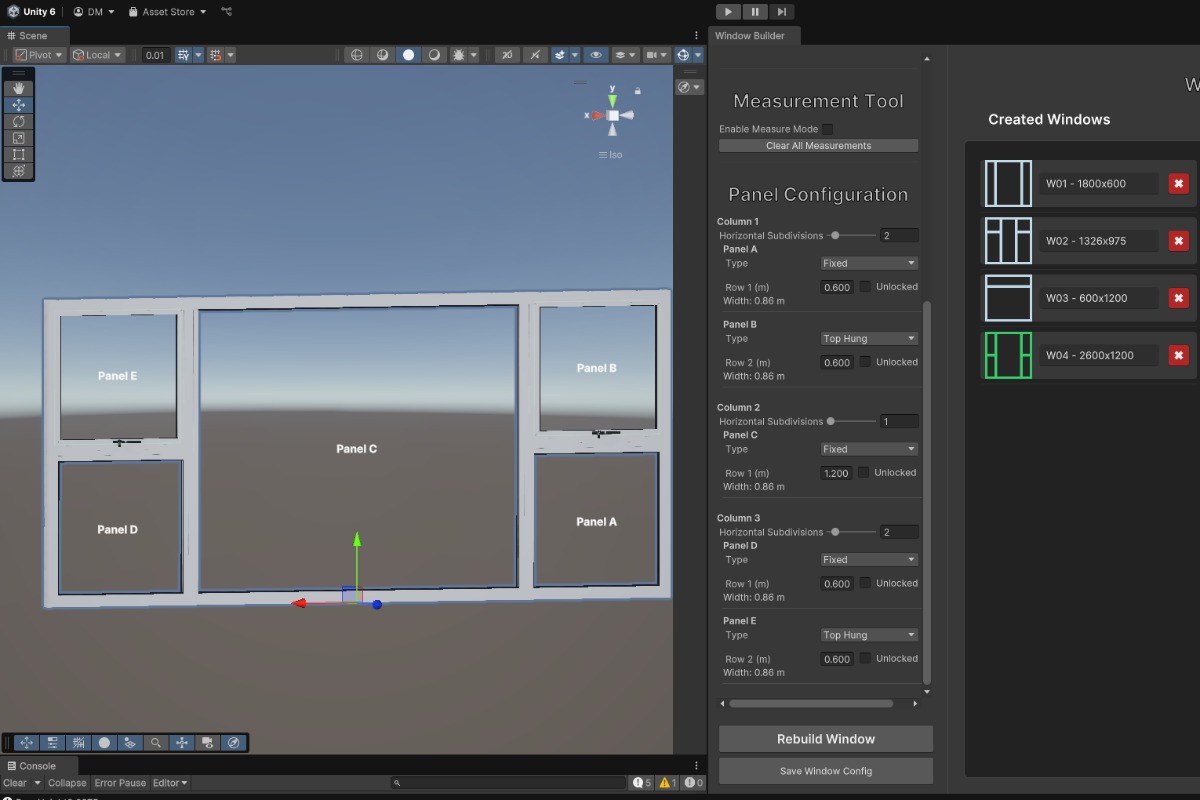Select the Scale tool
Viewport: 1200px width, 800px height.
[19, 138]
